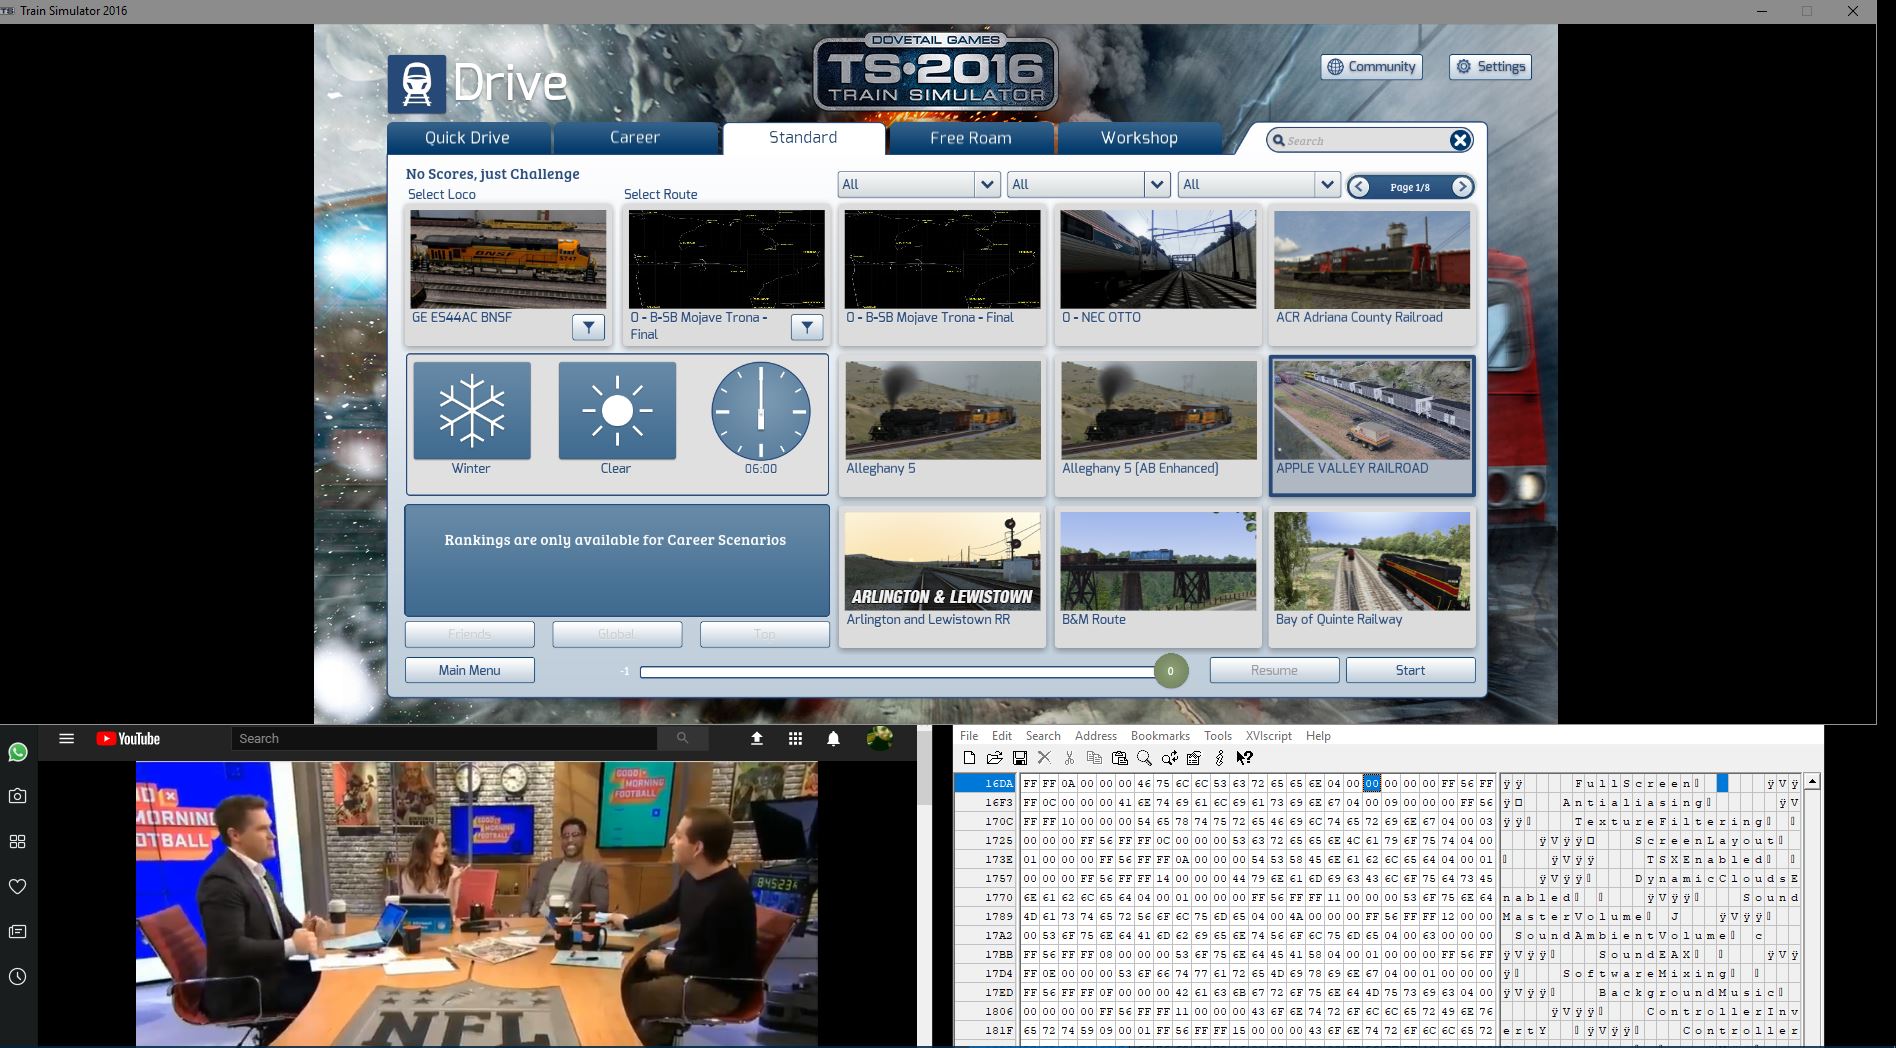This screenshot has height=1048, width=1896.
Task: Click the heart icon in the sidebar
Action: coord(18,887)
